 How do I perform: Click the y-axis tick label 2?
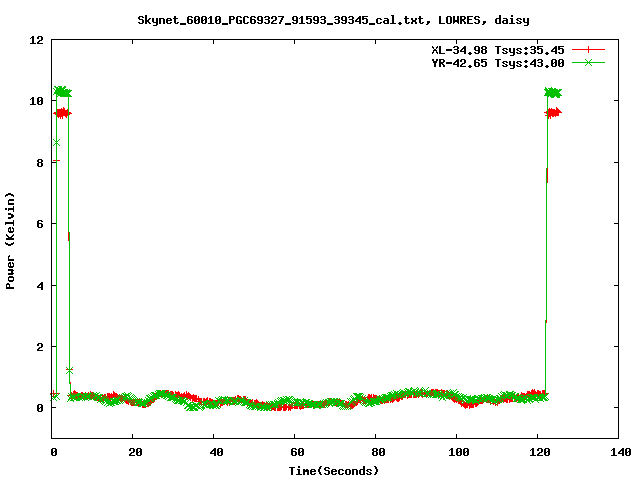pyautogui.click(x=40, y=347)
